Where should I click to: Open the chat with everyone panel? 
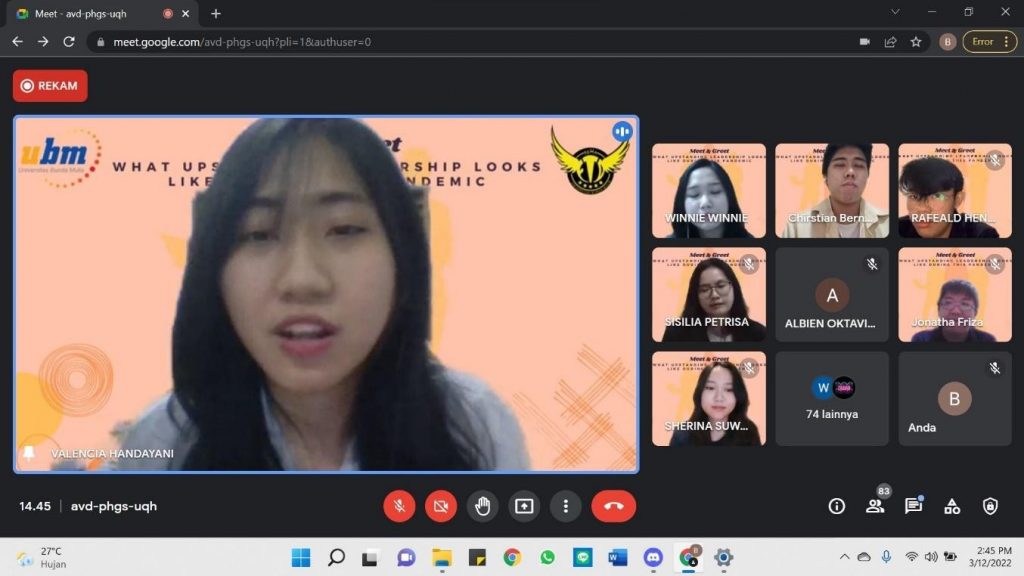(x=913, y=506)
